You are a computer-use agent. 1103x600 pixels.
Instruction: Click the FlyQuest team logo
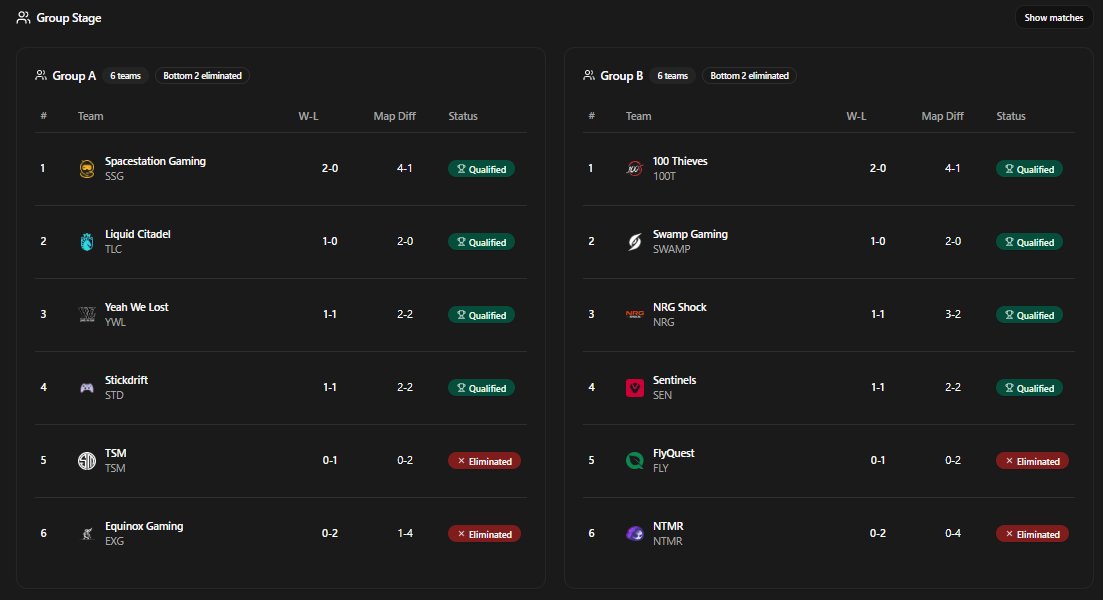tap(635, 461)
